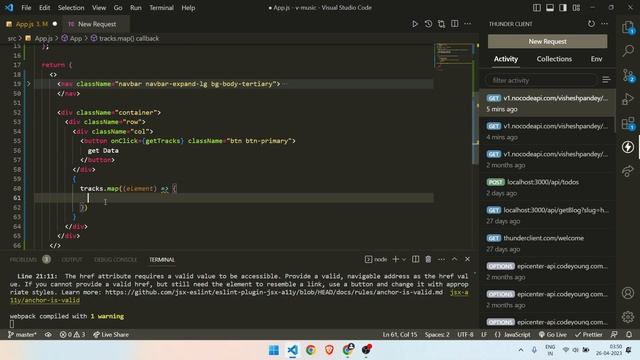The height and width of the screenshot is (360, 640).
Task: Click the Run code play icon
Action: pyautogui.click(x=415, y=24)
